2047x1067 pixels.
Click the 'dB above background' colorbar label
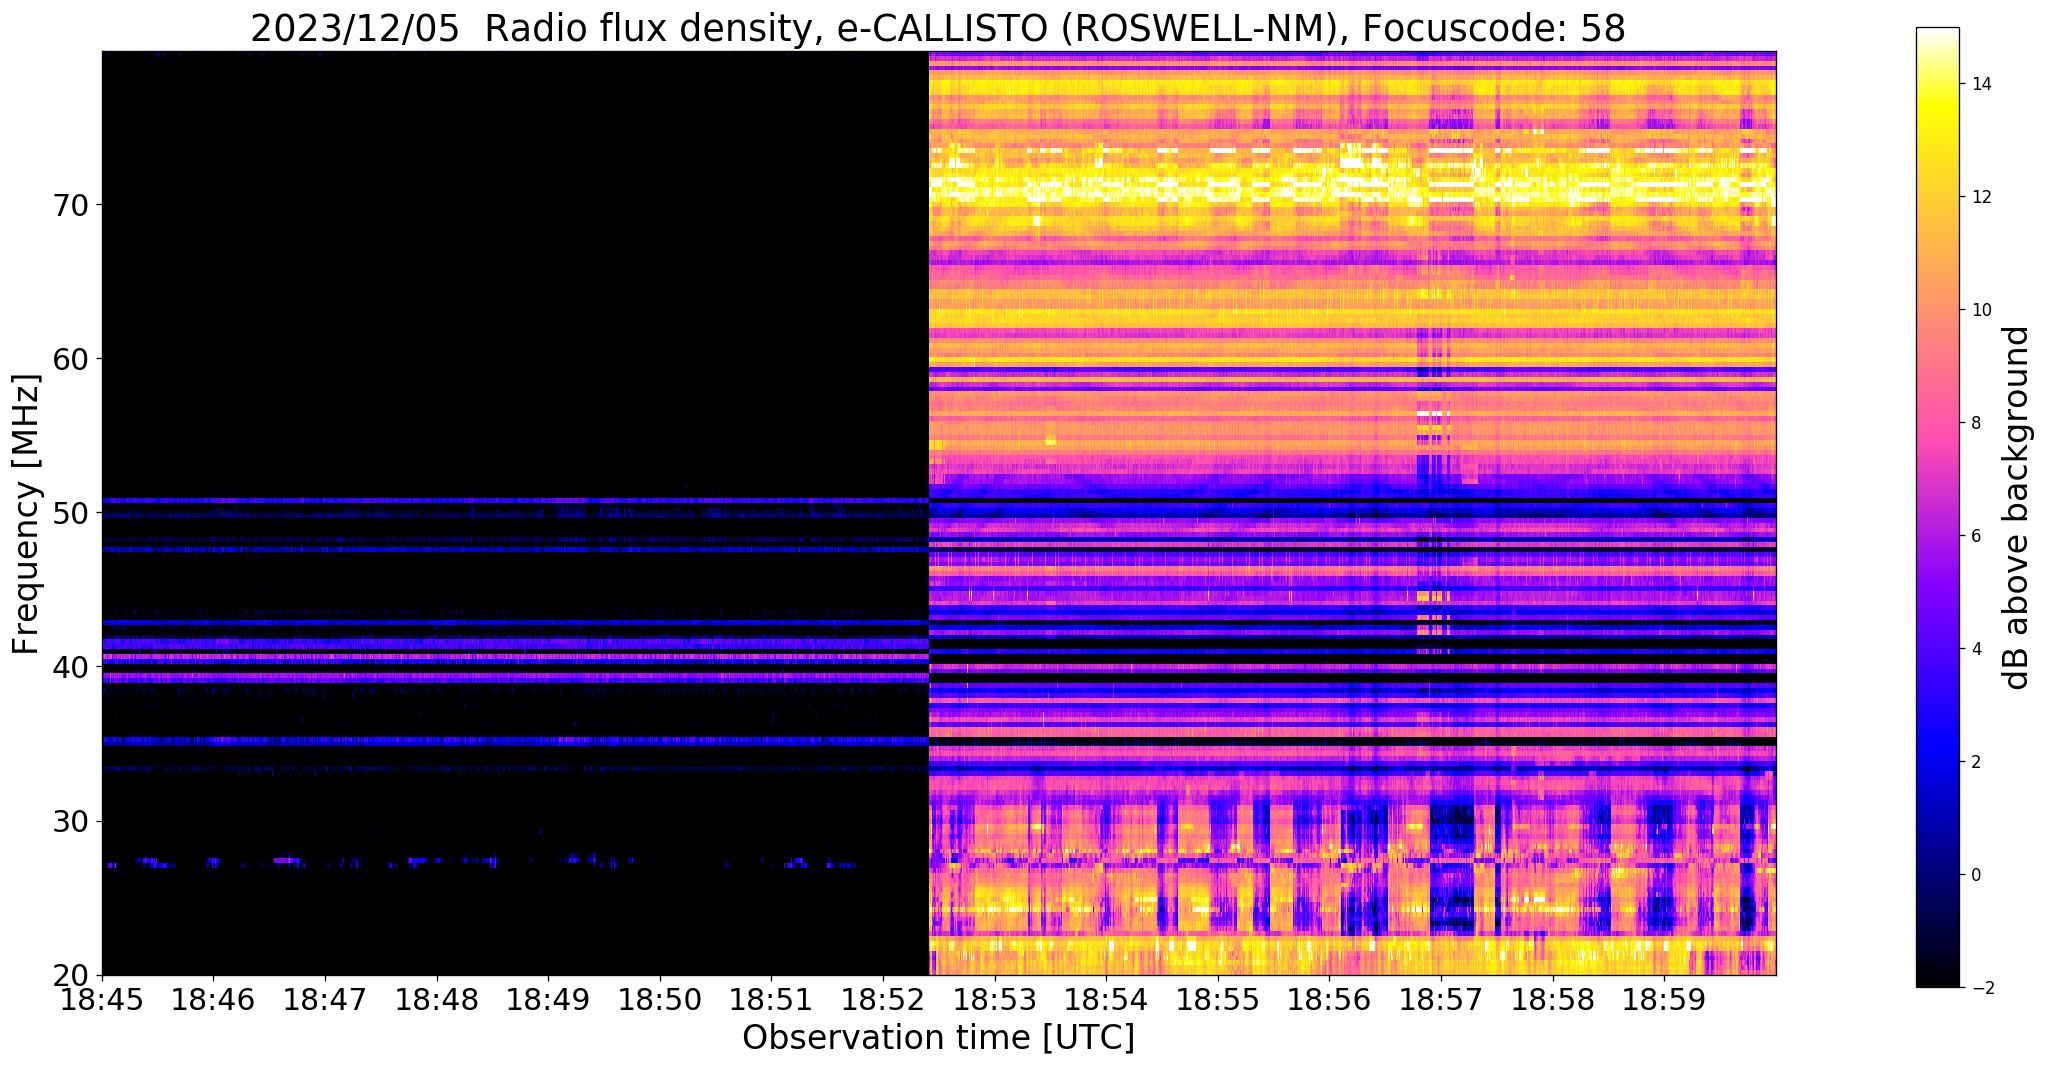coord(2017,508)
